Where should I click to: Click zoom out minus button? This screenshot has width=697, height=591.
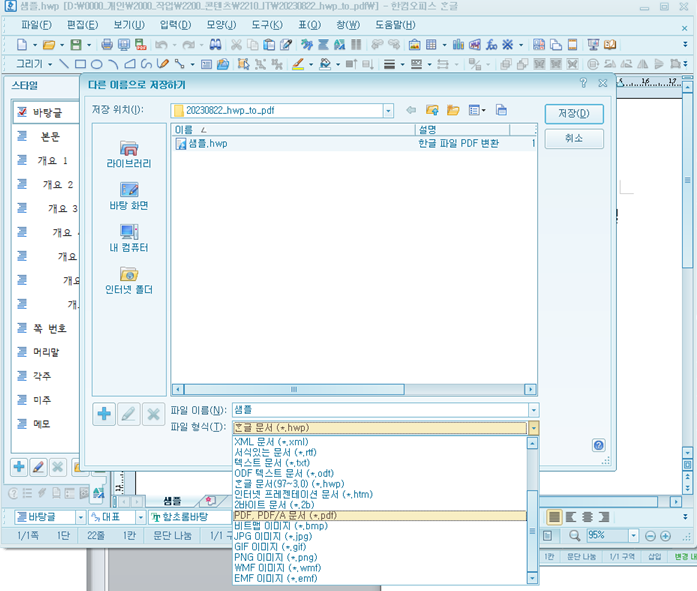(650, 536)
